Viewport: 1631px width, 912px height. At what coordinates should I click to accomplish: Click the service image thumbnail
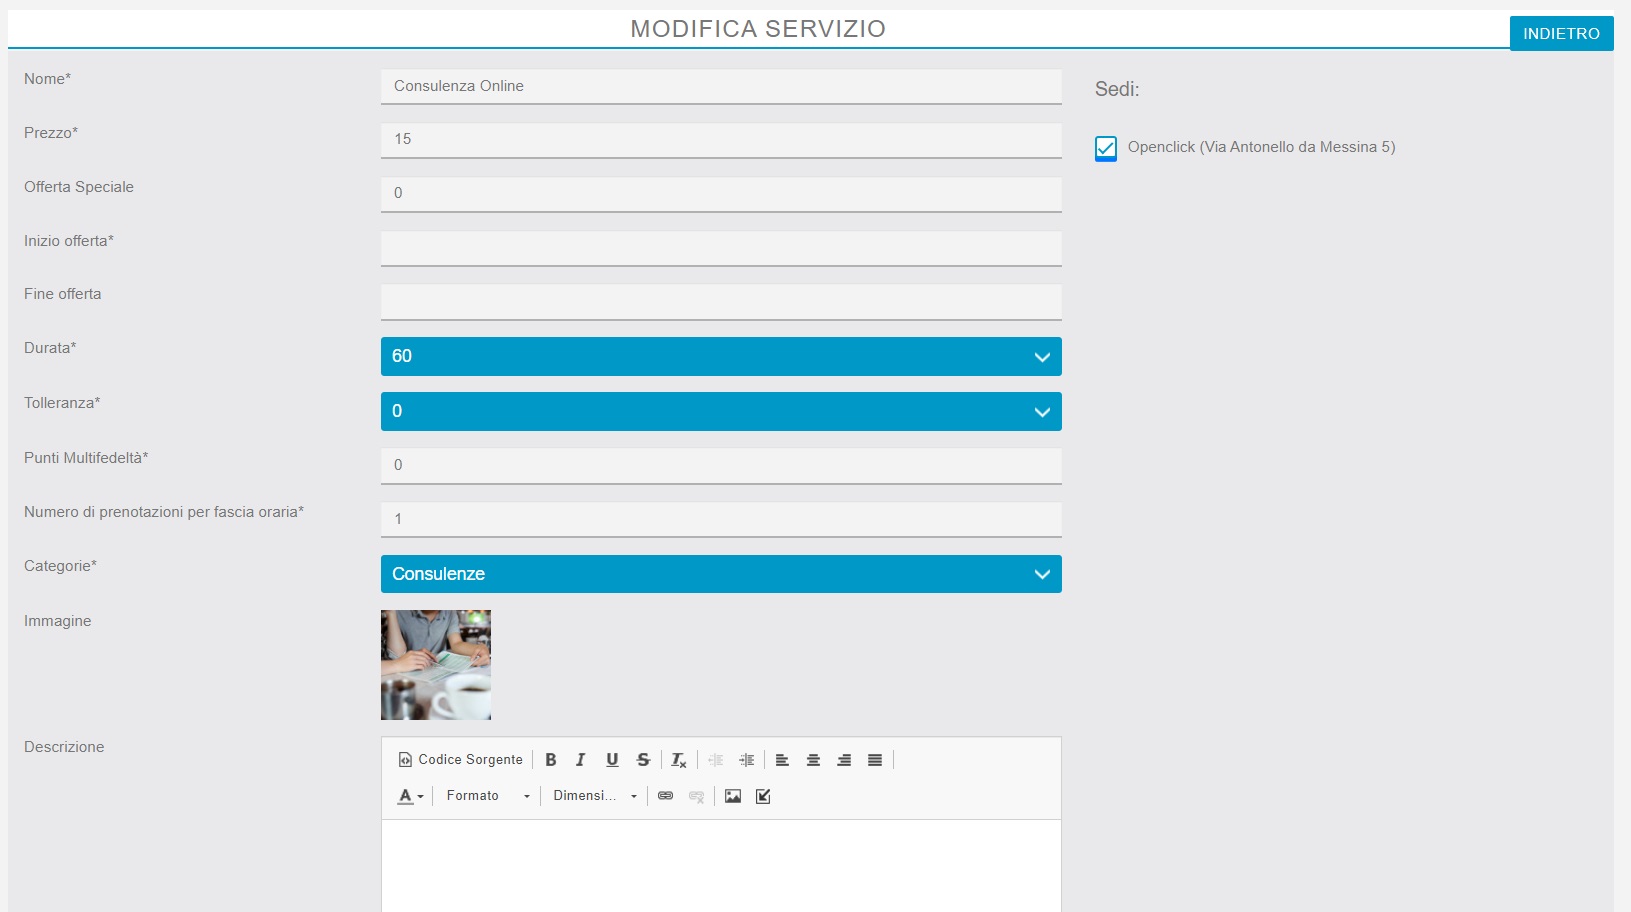[436, 665]
